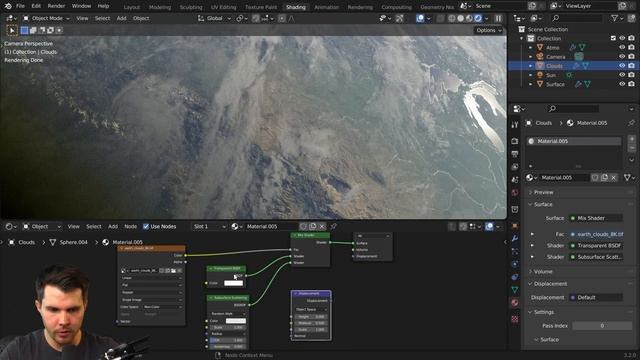Click the pause render preview icon
Screen dimensions: 640x360
(498, 18)
